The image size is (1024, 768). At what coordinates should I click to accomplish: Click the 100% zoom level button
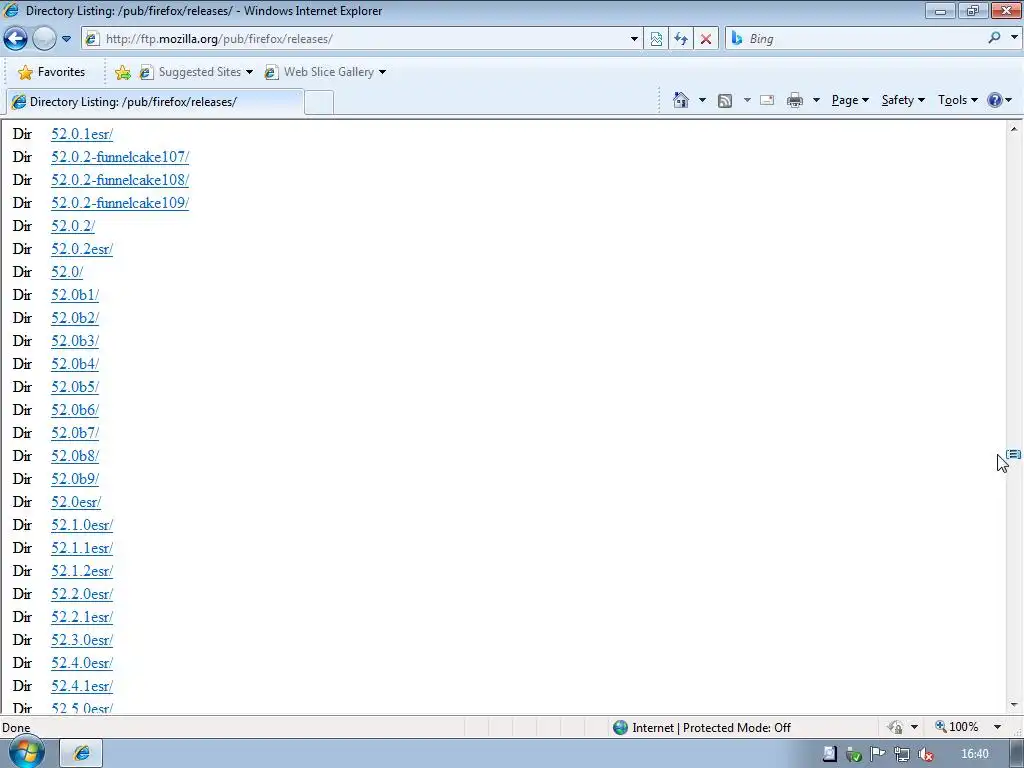957,727
